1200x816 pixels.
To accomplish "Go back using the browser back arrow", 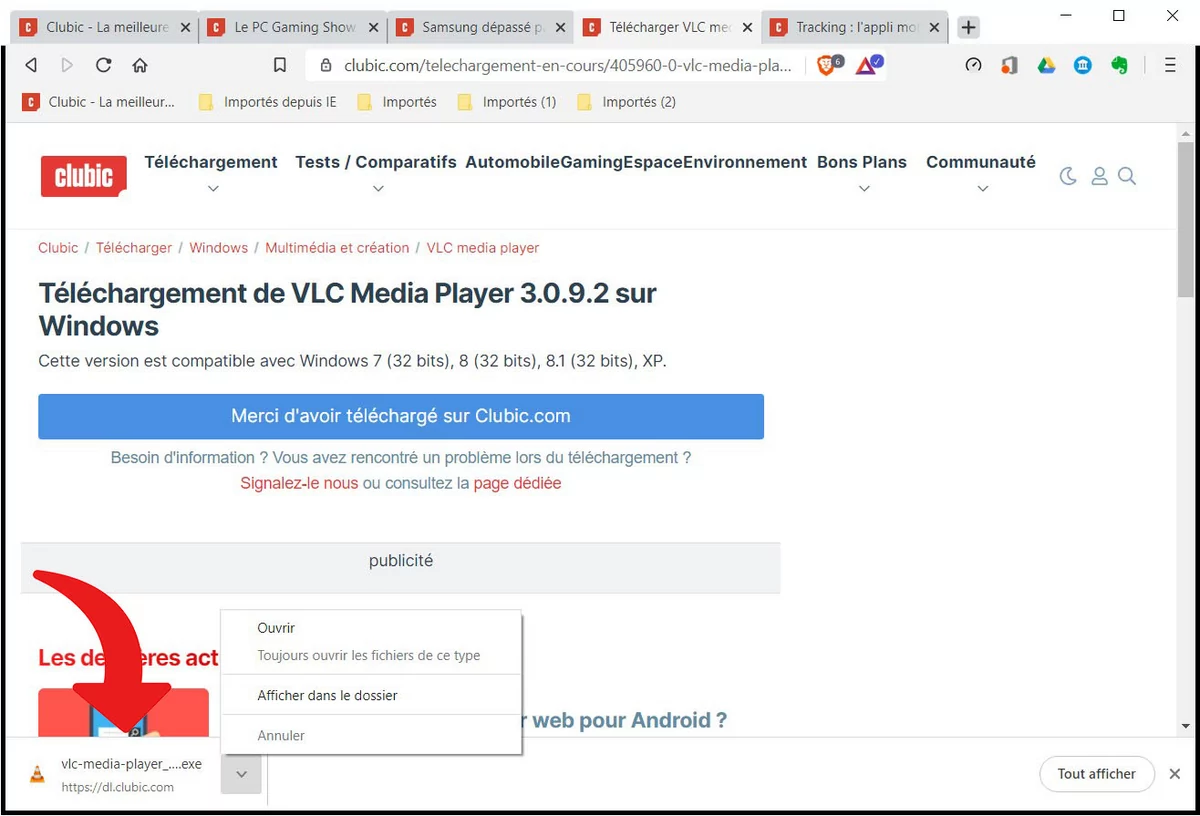I will click(x=31, y=65).
